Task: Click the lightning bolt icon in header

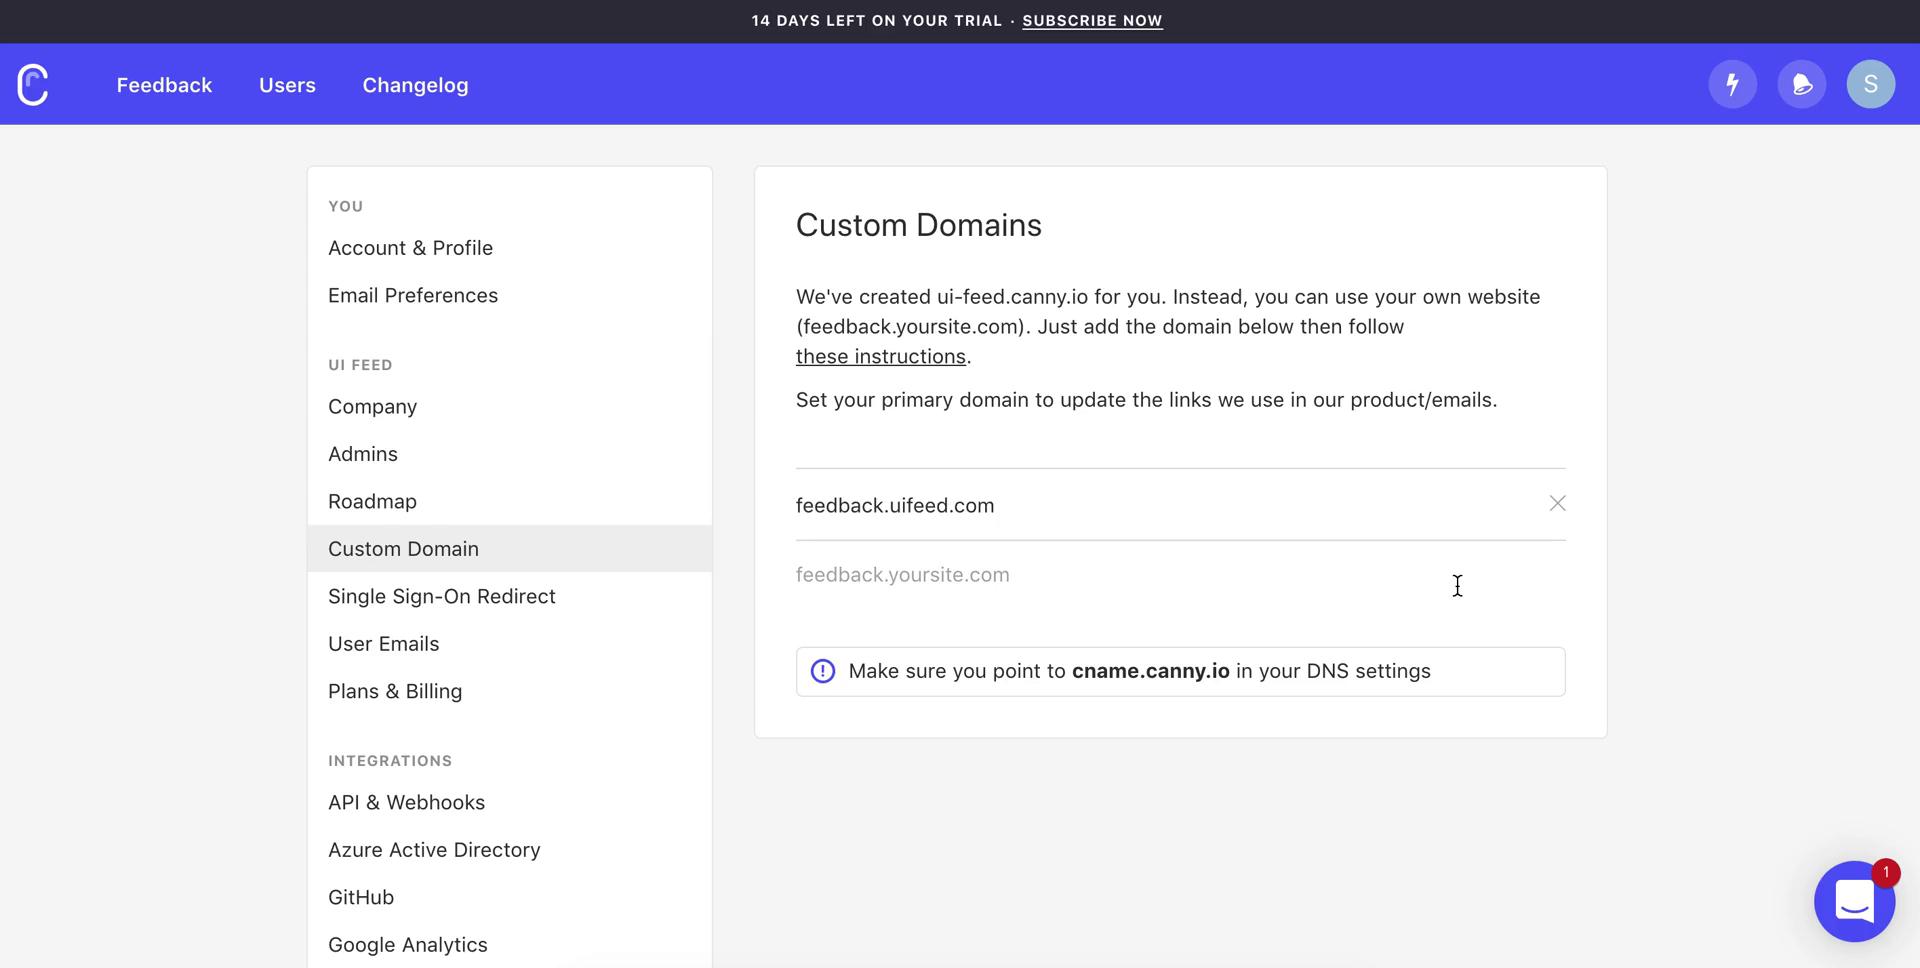Action: pyautogui.click(x=1732, y=84)
